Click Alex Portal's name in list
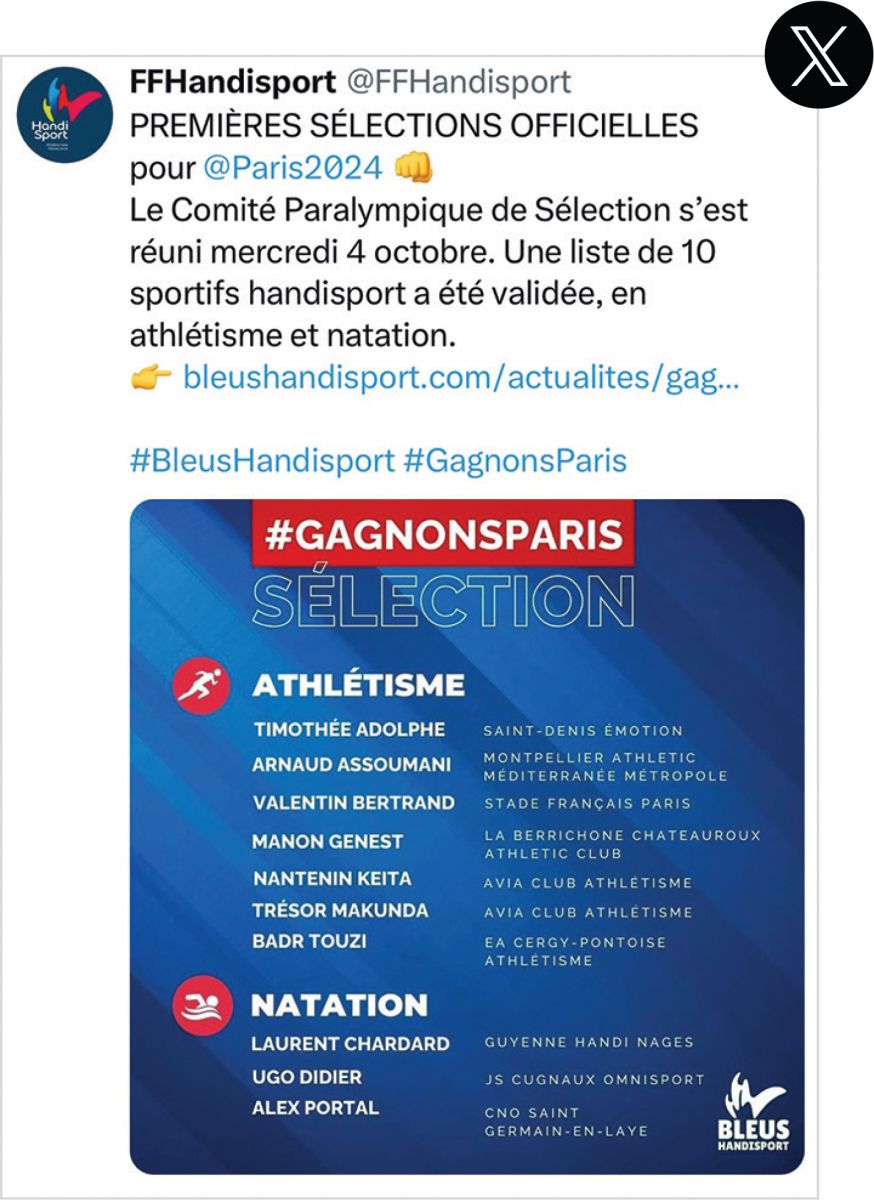This screenshot has height=1200, width=874. [x=314, y=1108]
